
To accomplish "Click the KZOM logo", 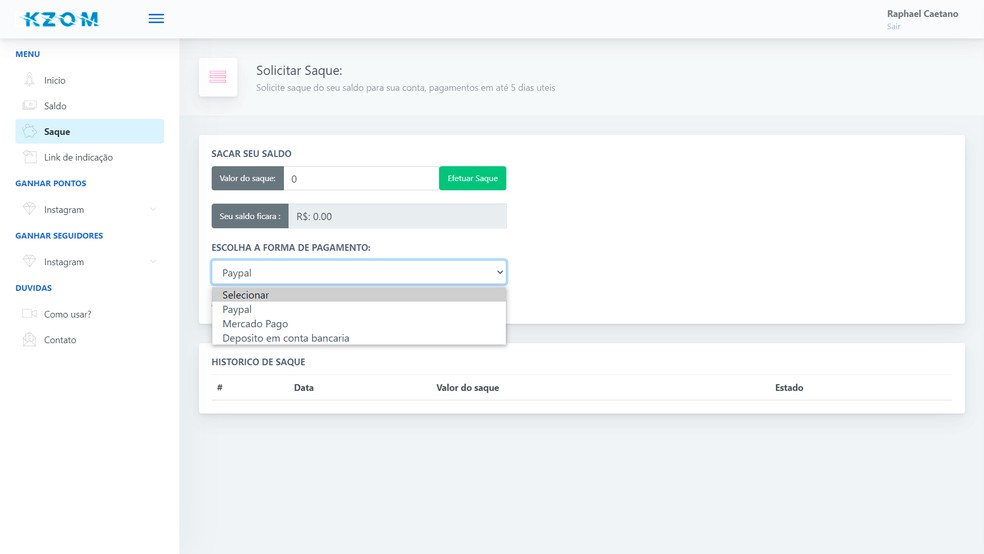I will coord(60,19).
